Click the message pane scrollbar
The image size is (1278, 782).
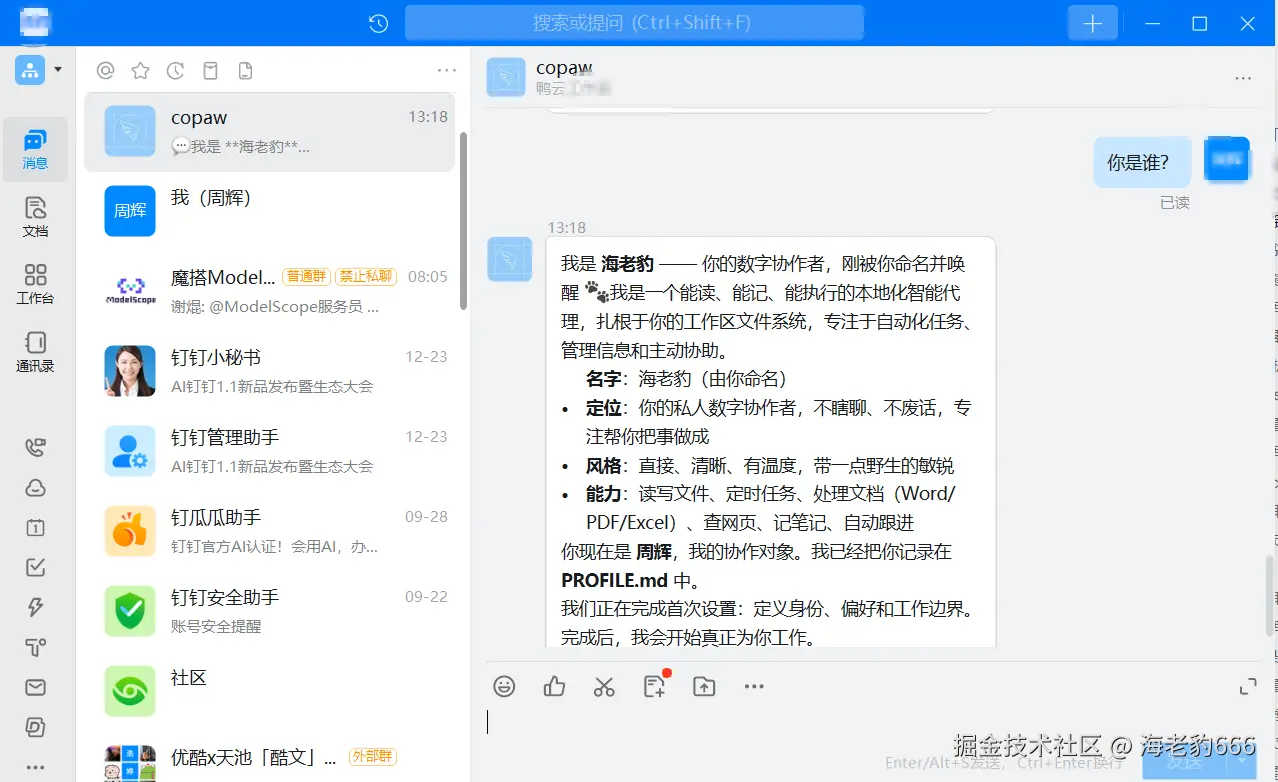coord(1271,595)
